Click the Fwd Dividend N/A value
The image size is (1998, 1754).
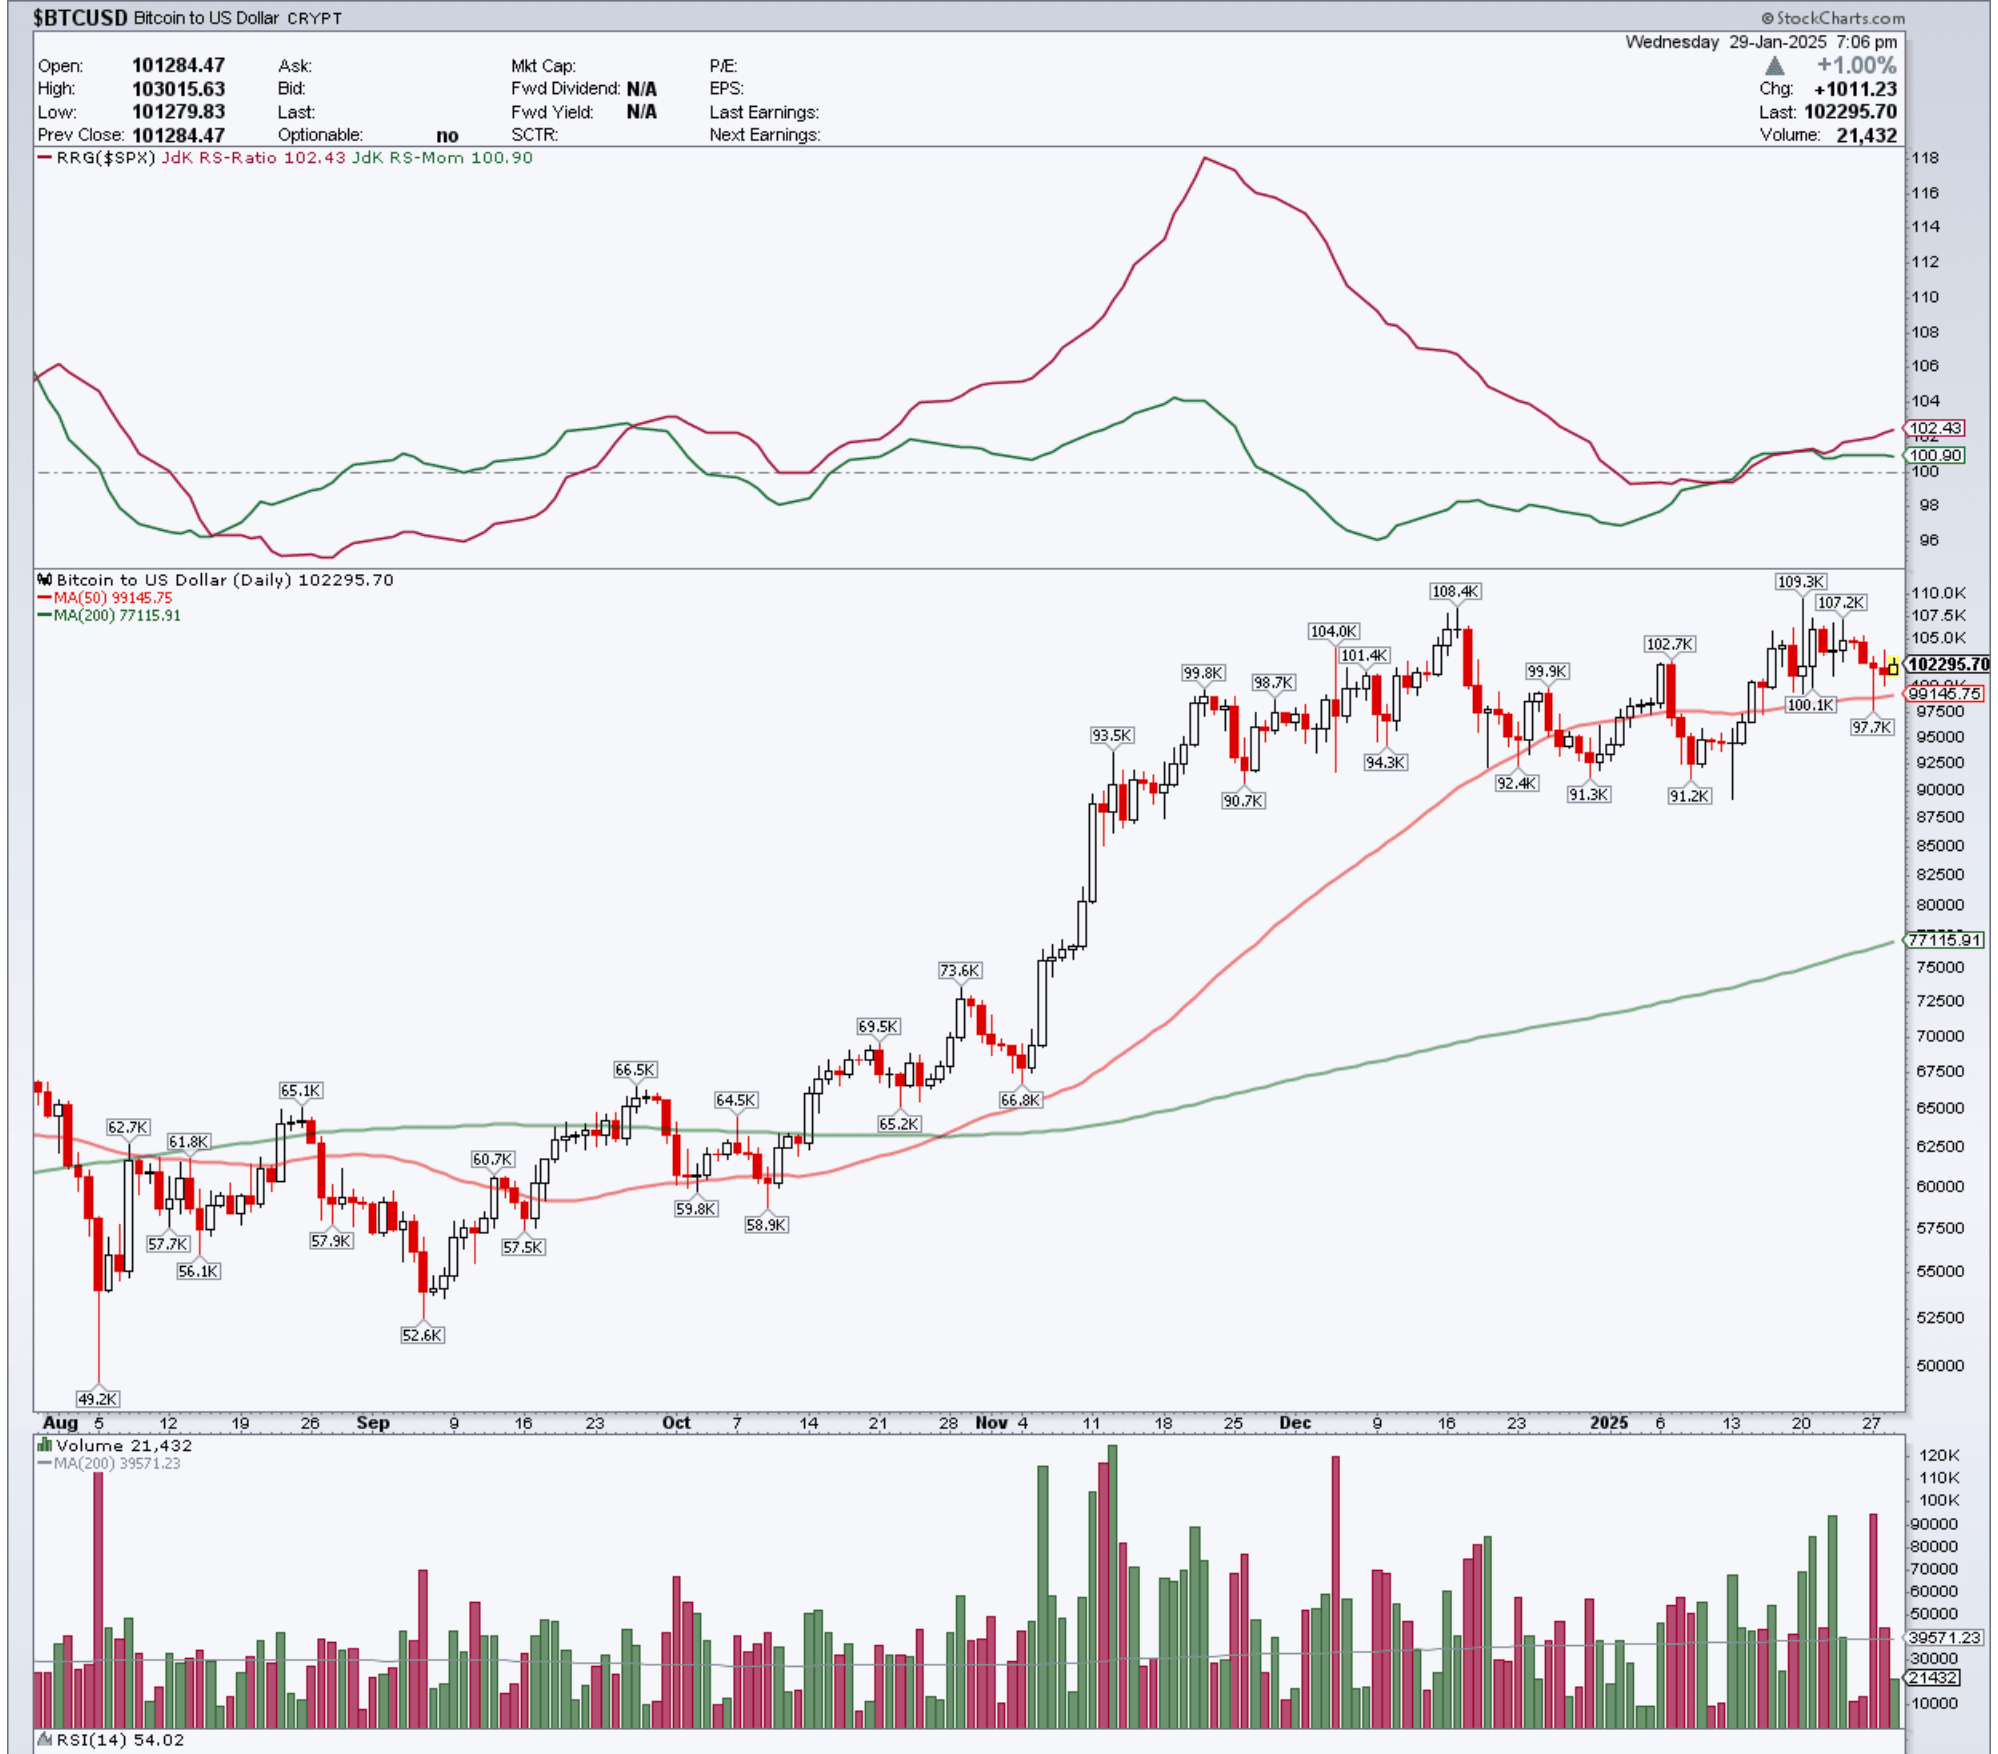tap(642, 89)
